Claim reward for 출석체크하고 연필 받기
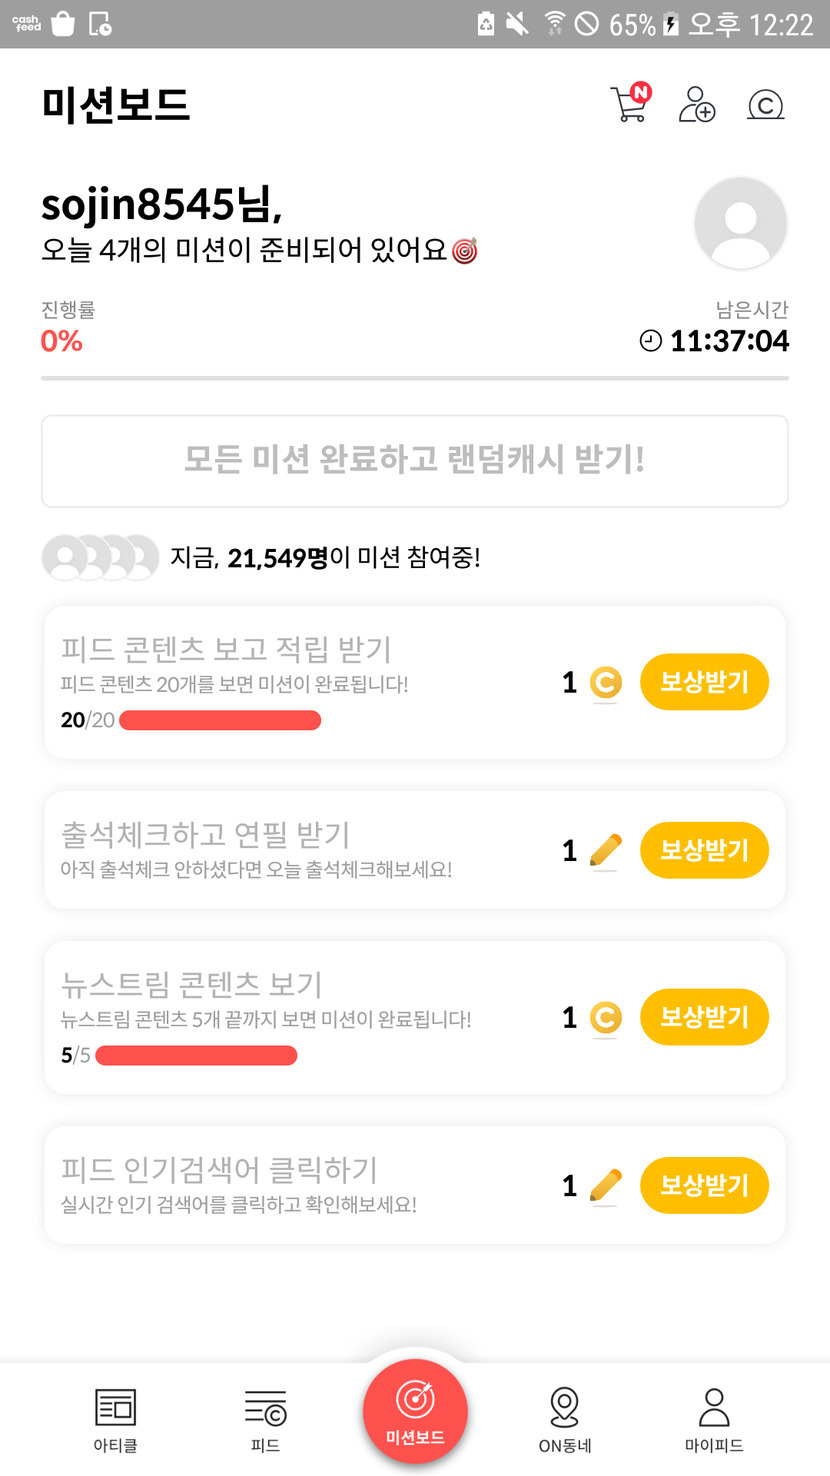 coord(704,850)
